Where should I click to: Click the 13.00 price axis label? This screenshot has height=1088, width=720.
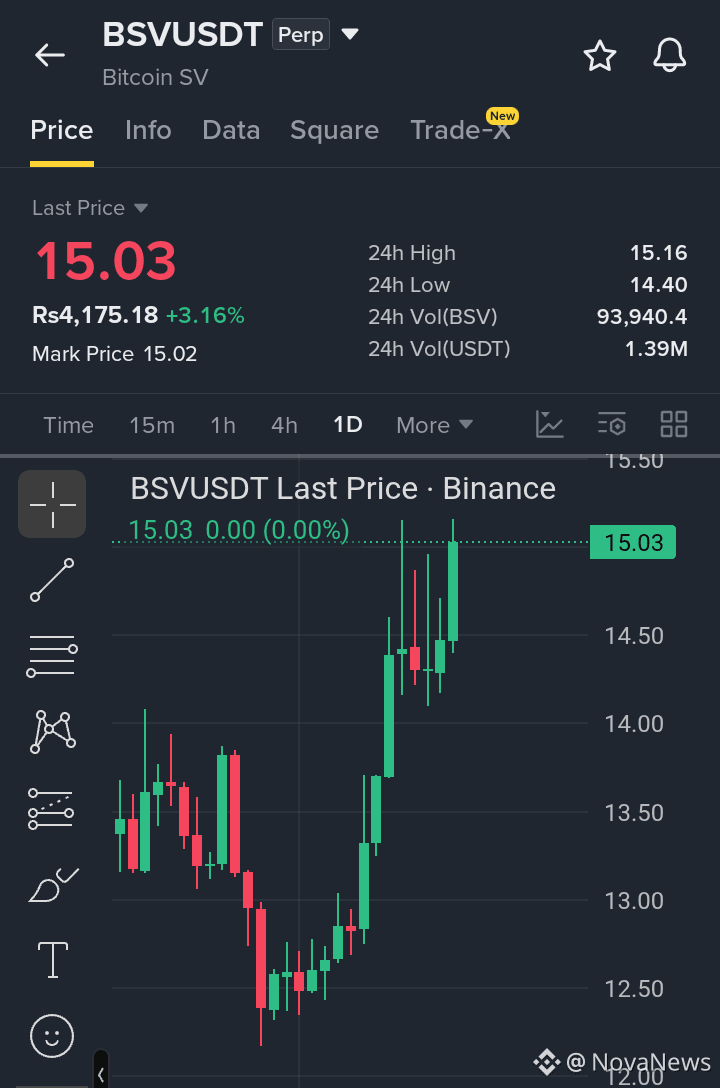point(633,901)
